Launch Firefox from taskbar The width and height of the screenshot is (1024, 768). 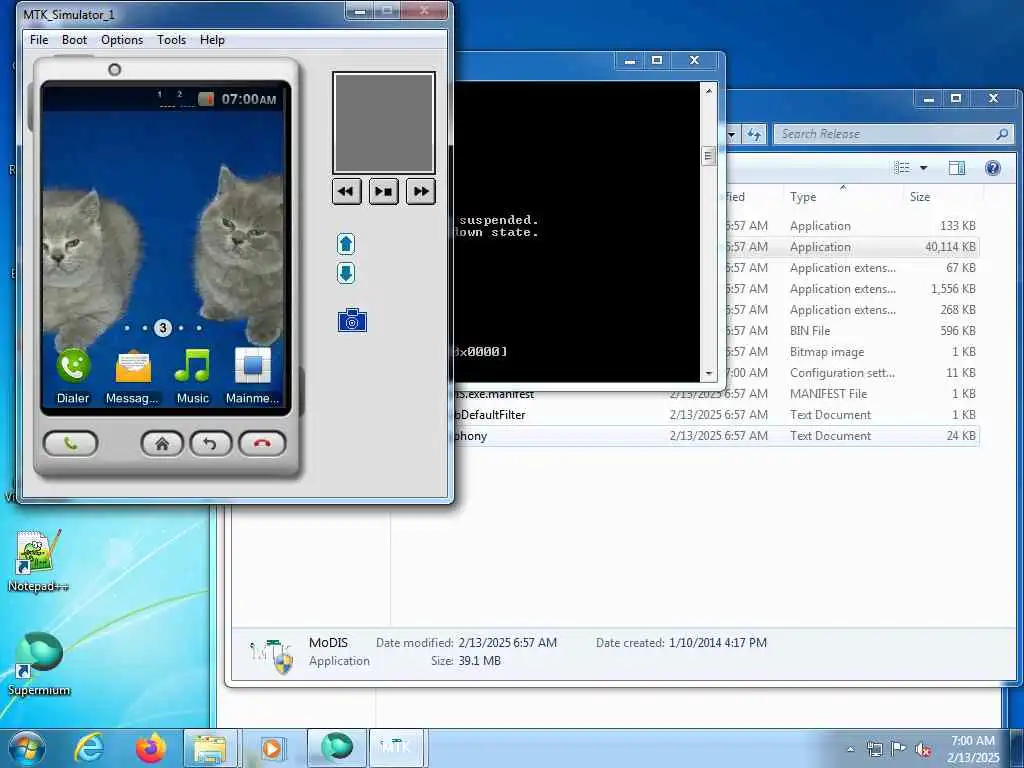pos(151,748)
